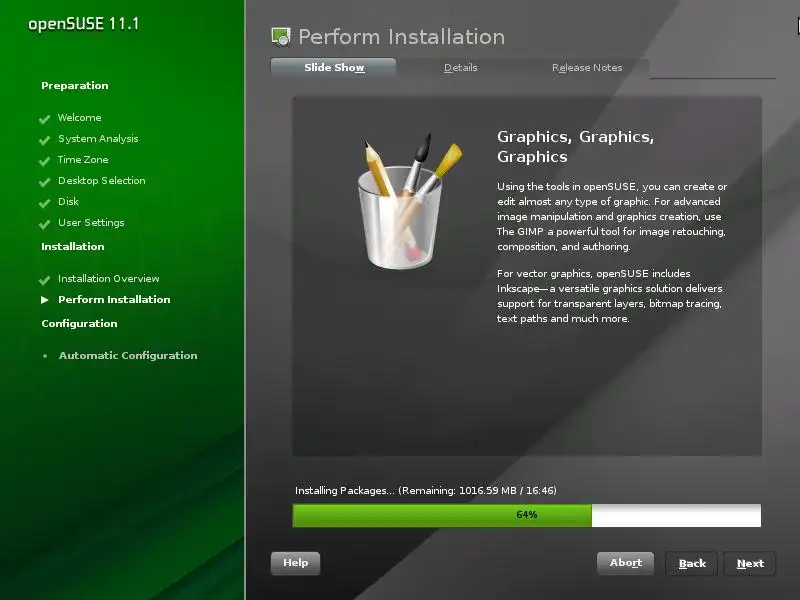Screen dimensions: 800x600
Task: Click the openSUSE 11.1 title
Action: (84, 24)
